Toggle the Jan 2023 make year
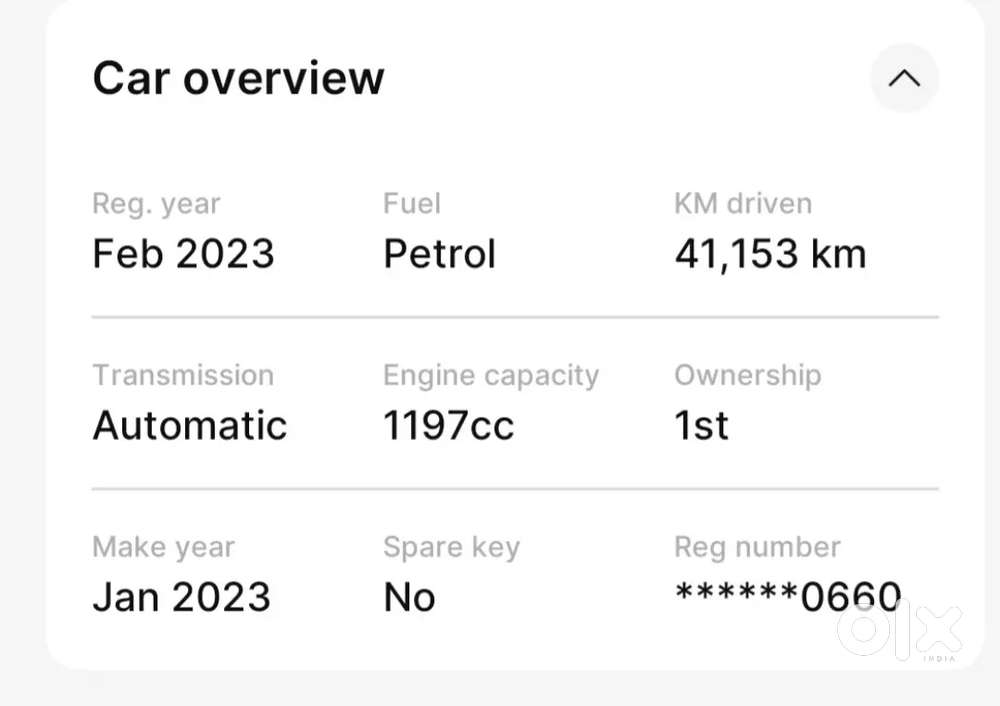1000x706 pixels. pyautogui.click(x=182, y=596)
